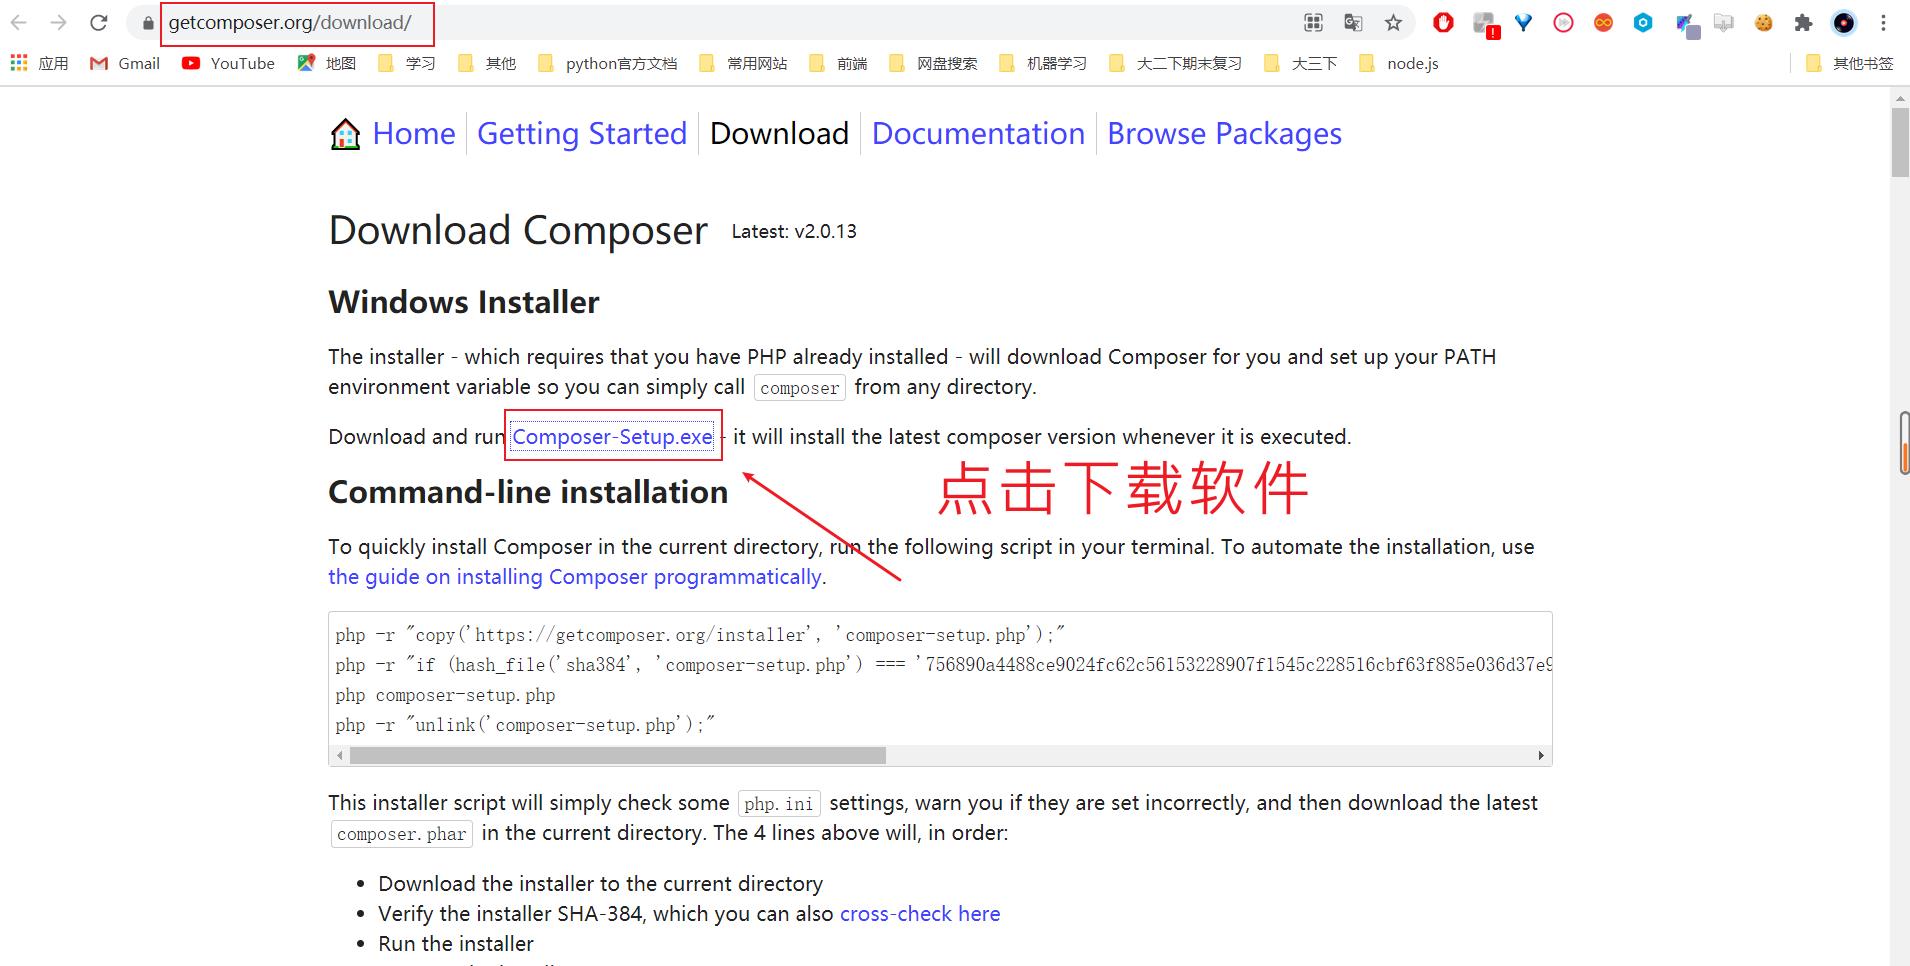Open the 应用 apps grid shortcut

[x=40, y=63]
